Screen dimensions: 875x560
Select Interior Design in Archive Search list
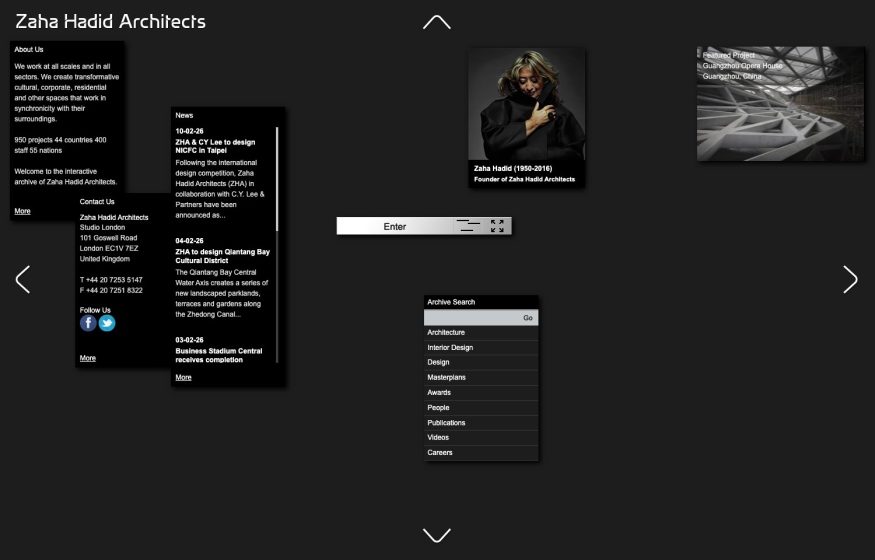tap(450, 347)
